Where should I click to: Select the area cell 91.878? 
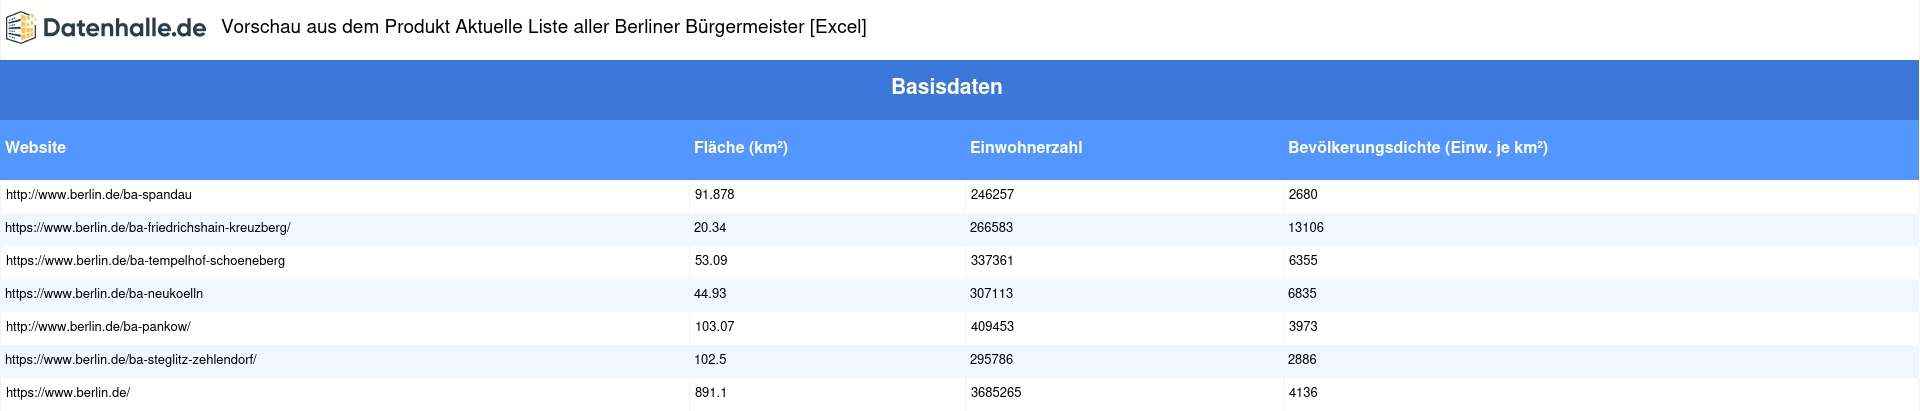(714, 195)
